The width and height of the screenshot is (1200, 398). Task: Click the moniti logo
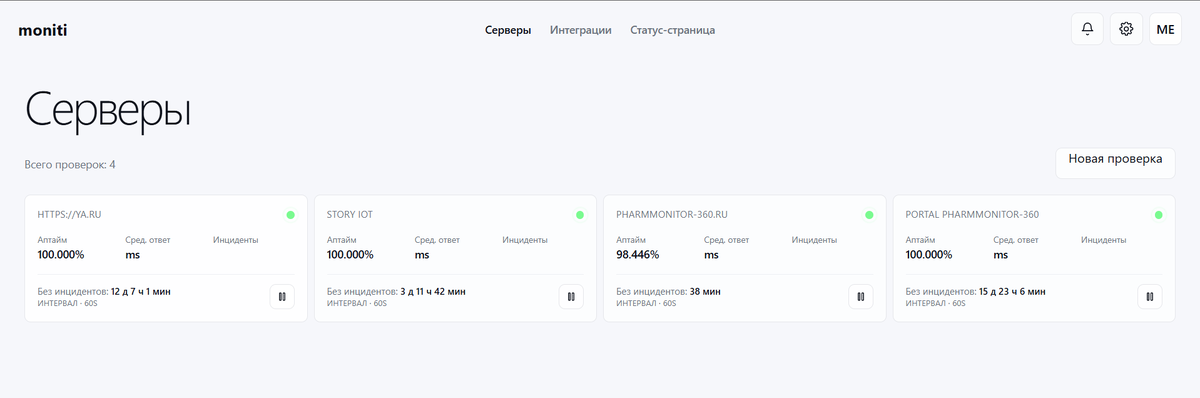tap(43, 30)
